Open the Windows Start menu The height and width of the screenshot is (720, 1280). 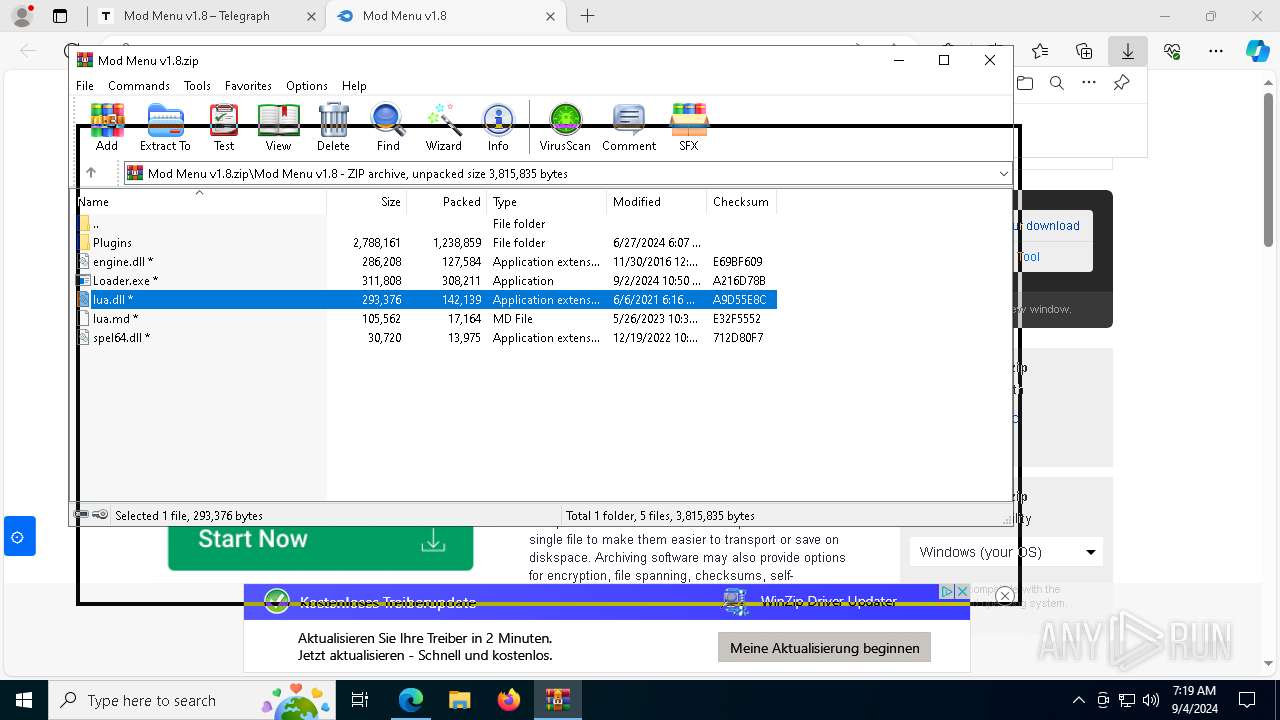point(23,700)
